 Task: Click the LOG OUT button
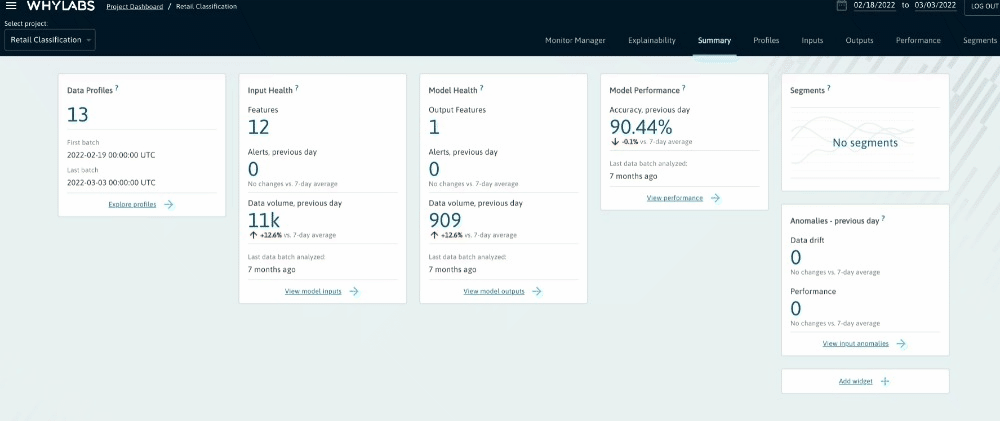pos(985,6)
